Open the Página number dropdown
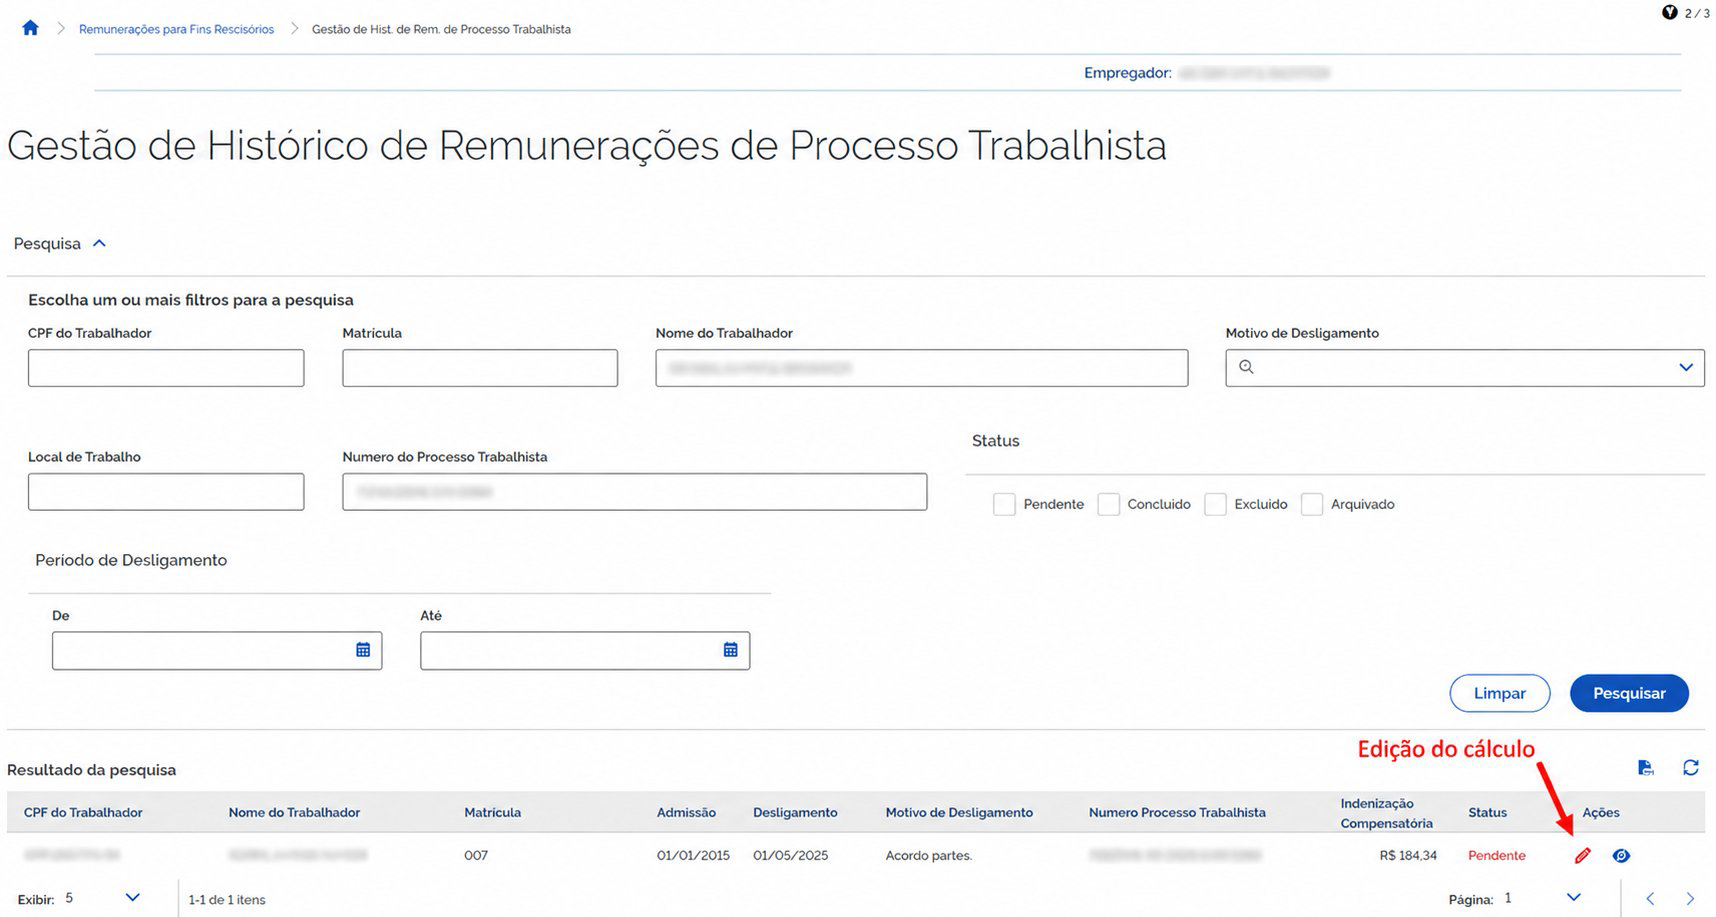1716x917 pixels. pyautogui.click(x=1573, y=898)
